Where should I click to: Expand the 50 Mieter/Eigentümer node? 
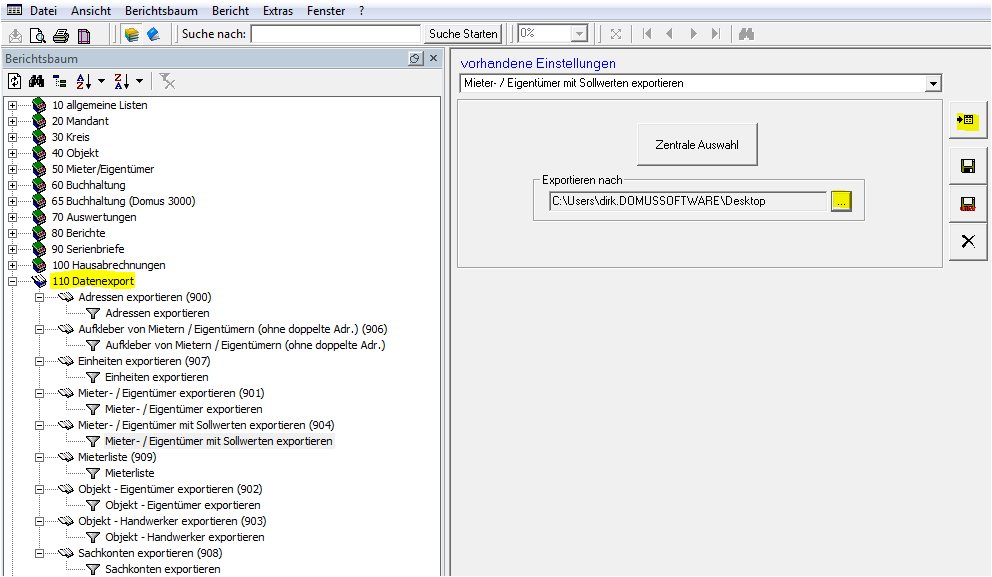(12, 169)
